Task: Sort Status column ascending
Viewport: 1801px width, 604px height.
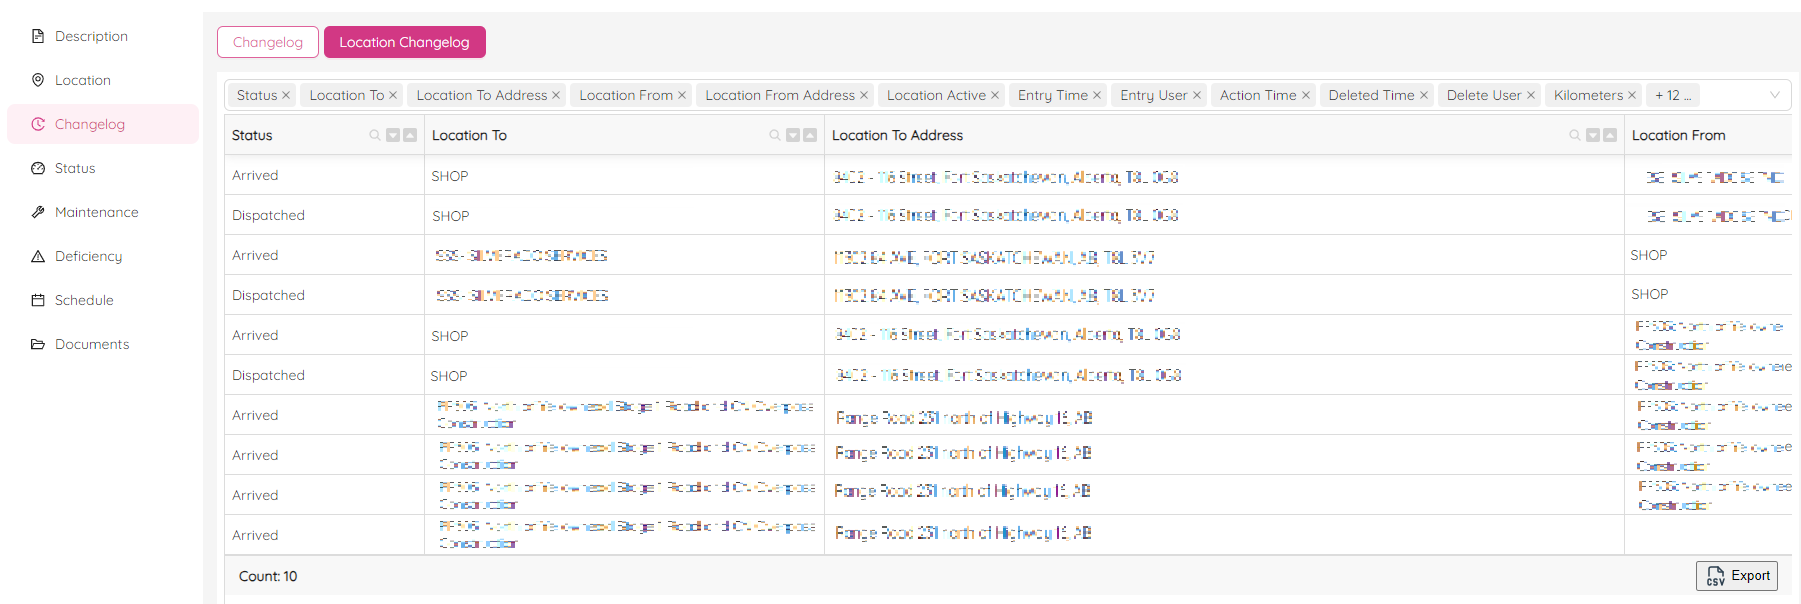Action: [x=410, y=135]
